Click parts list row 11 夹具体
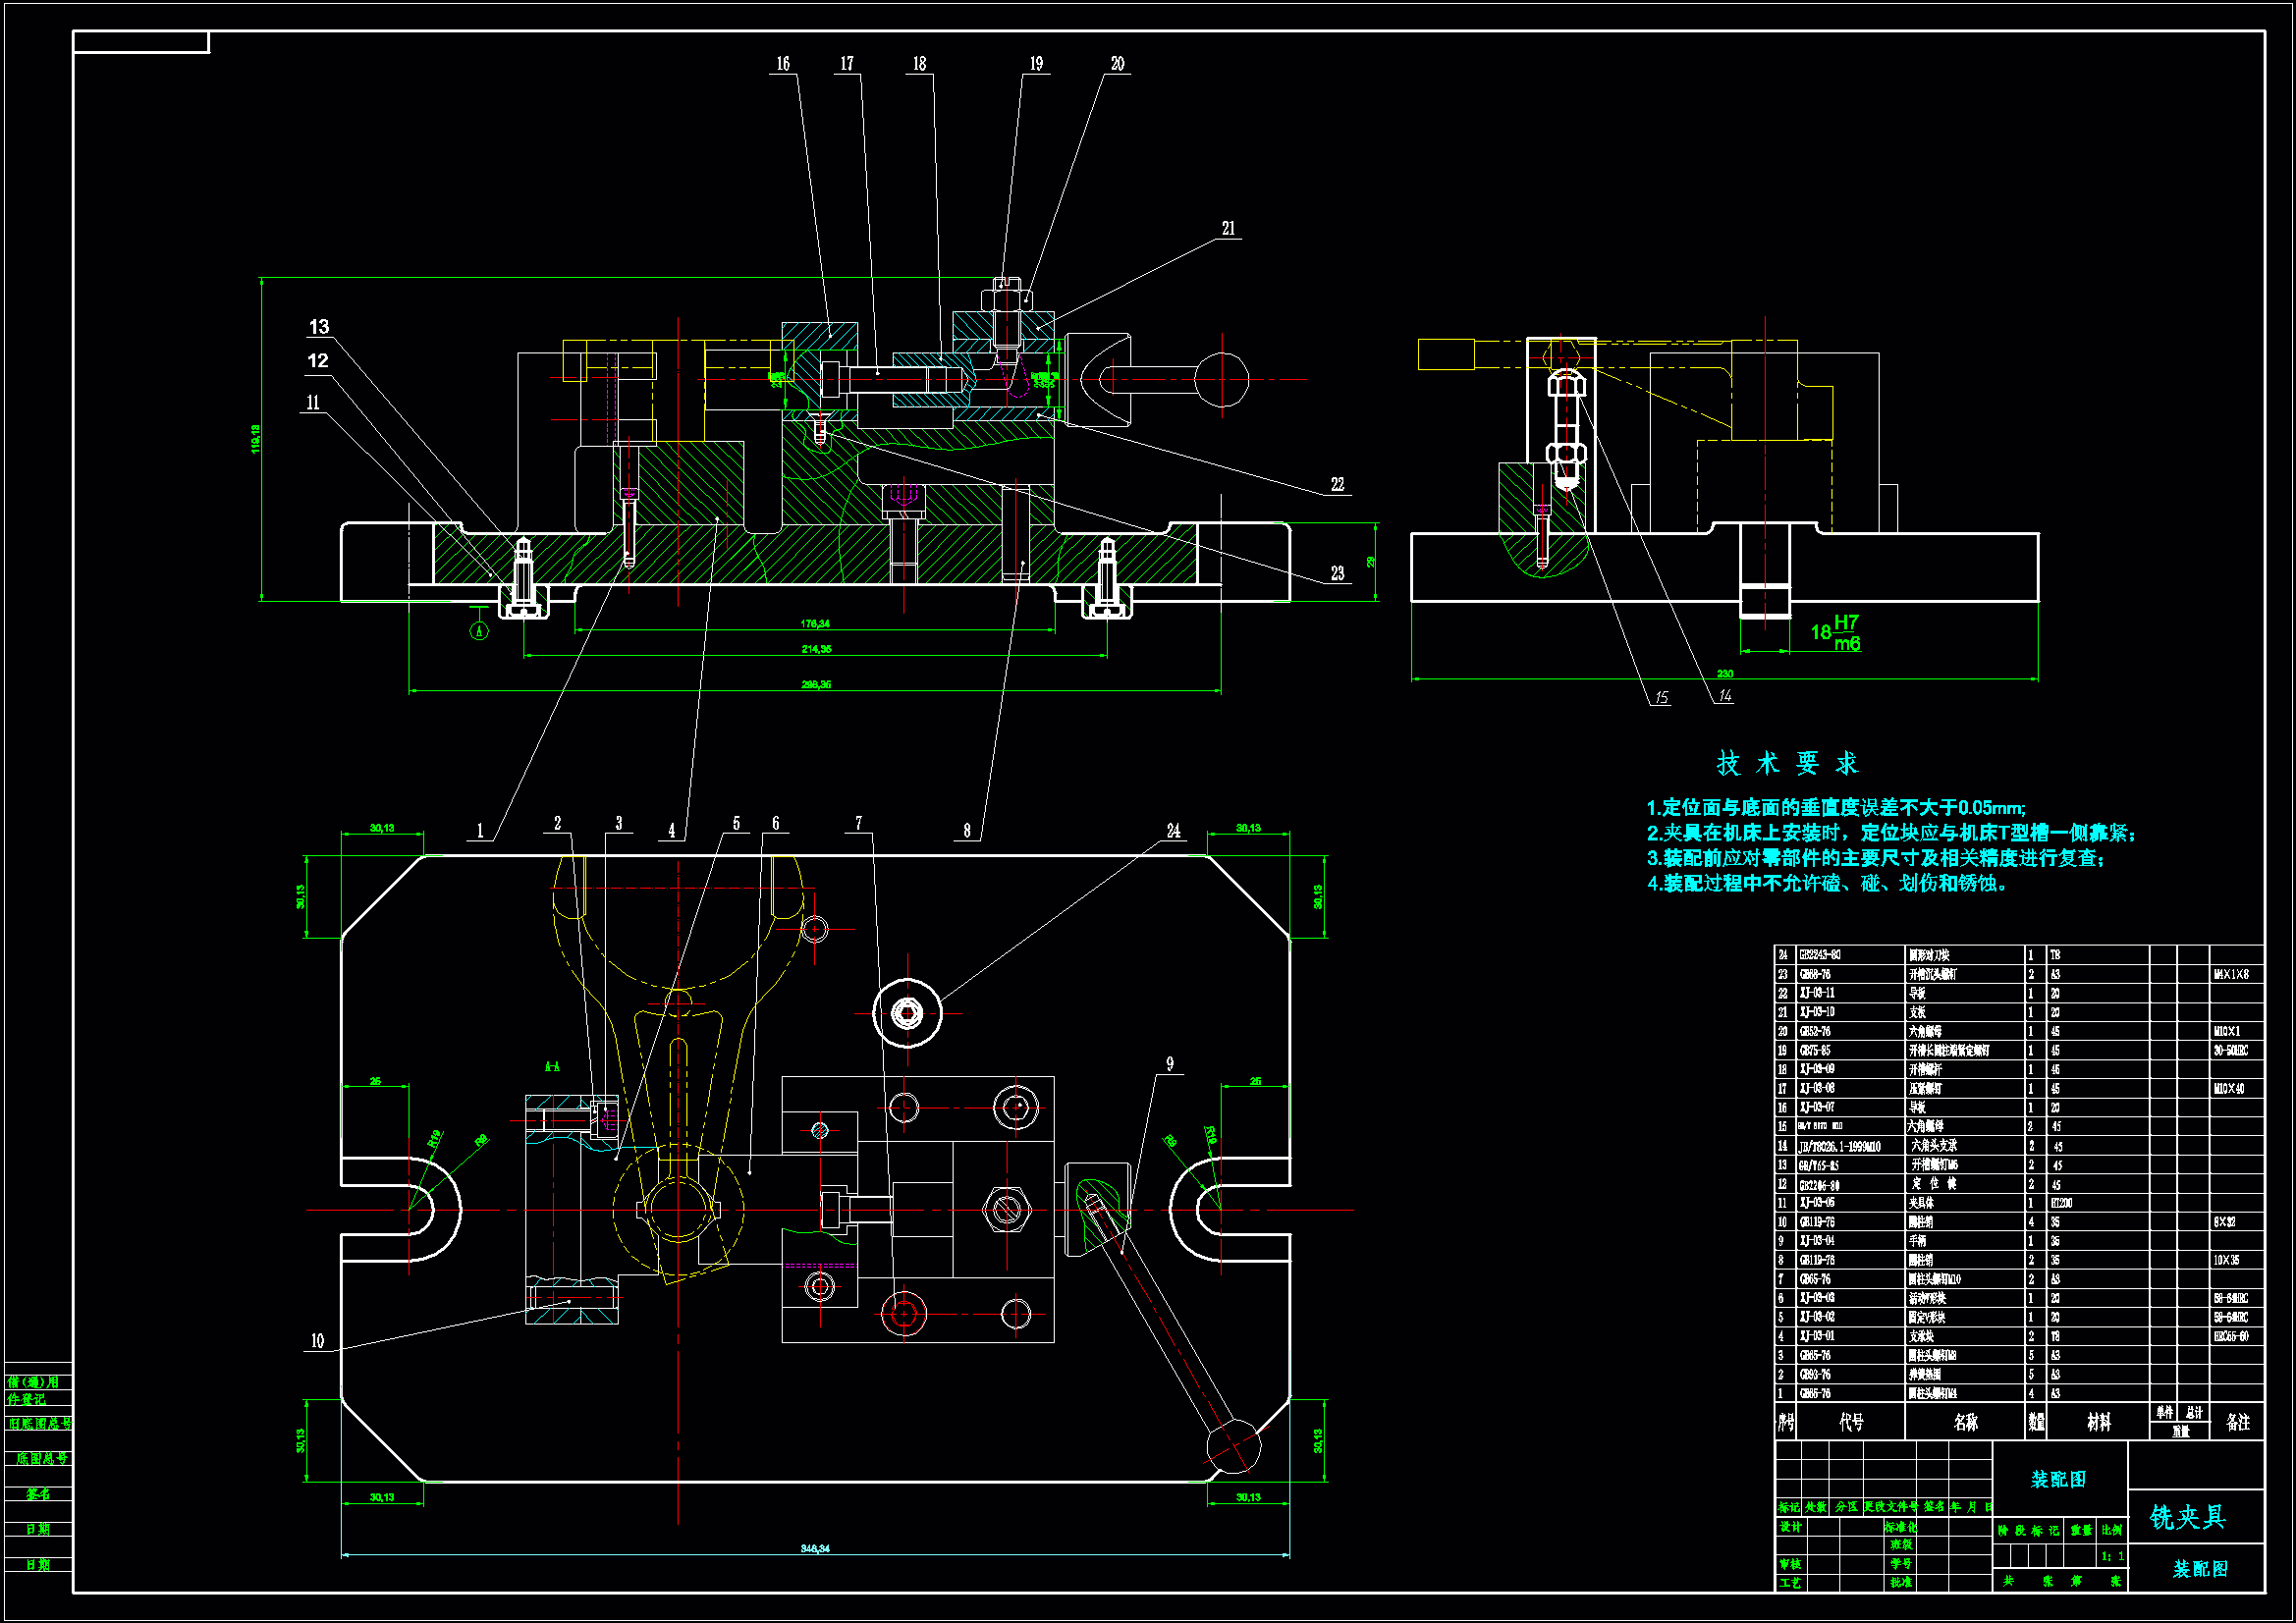 [1921, 1203]
